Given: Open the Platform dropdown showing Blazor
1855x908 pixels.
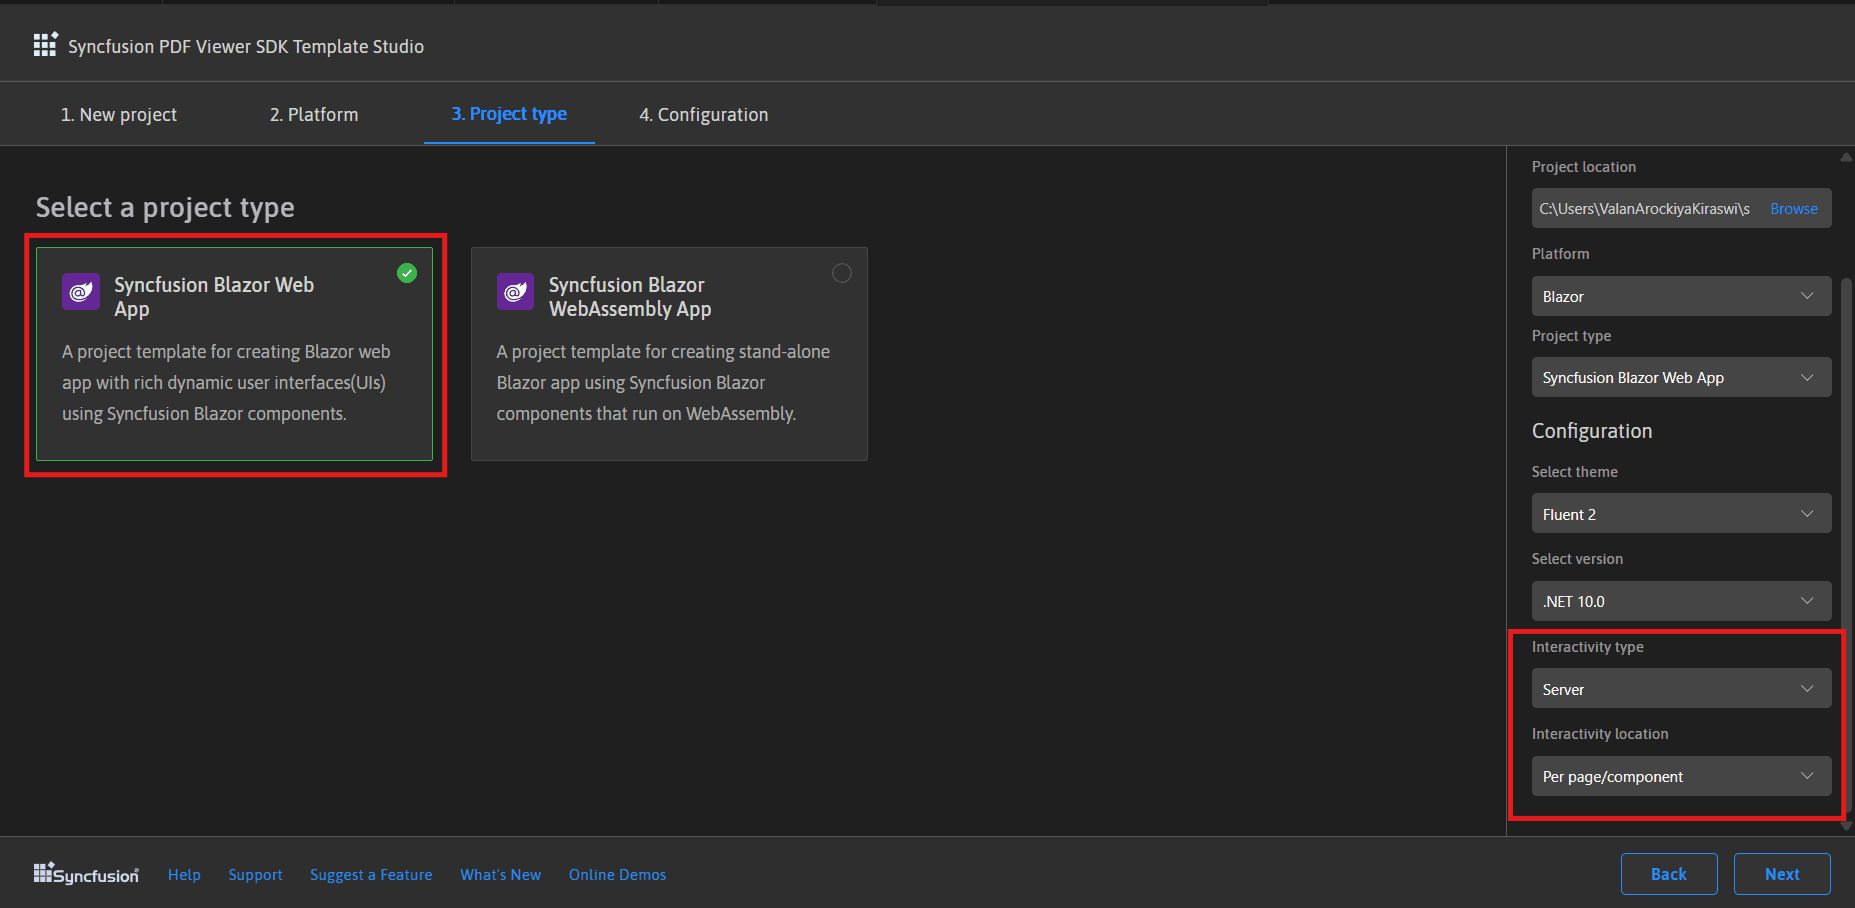Looking at the screenshot, I should (x=1681, y=296).
